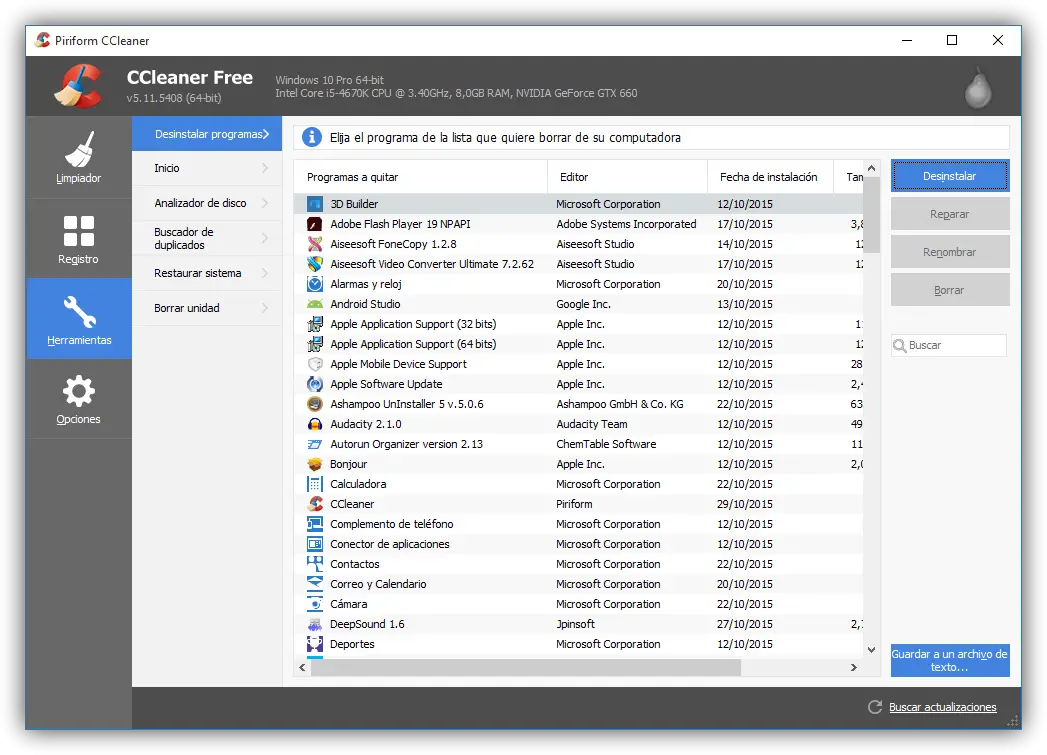
Task: Open the Registro grid section
Action: tap(78, 238)
